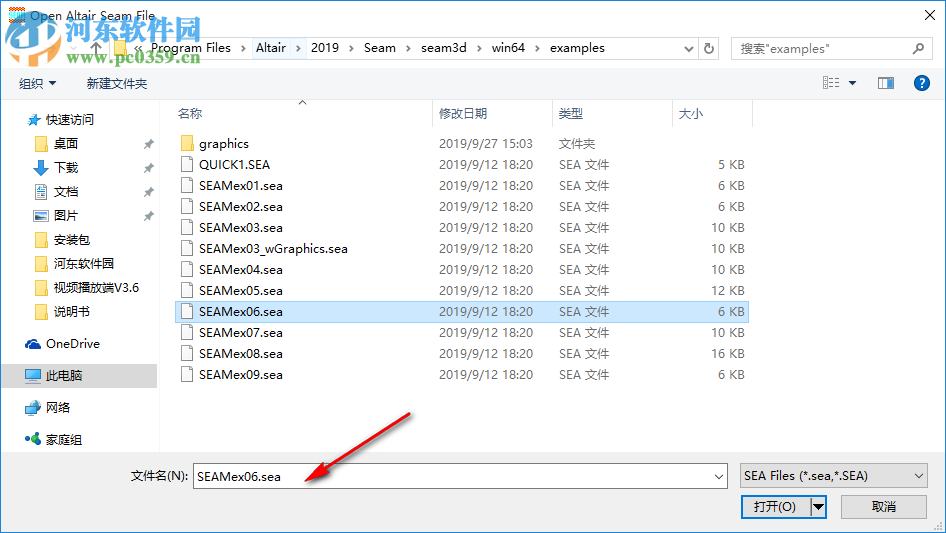Viewport: 946px width, 533px height.
Task: Unpin 文档 pin icon
Action: [x=148, y=192]
